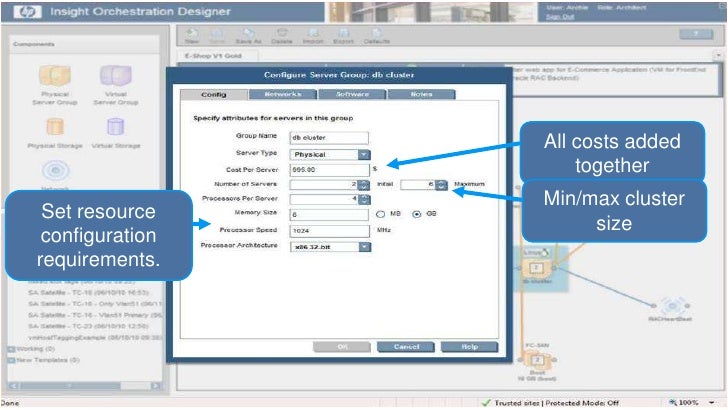Click the Defaults toolbar icon
Screen dimensions: 728x410
tap(377, 33)
